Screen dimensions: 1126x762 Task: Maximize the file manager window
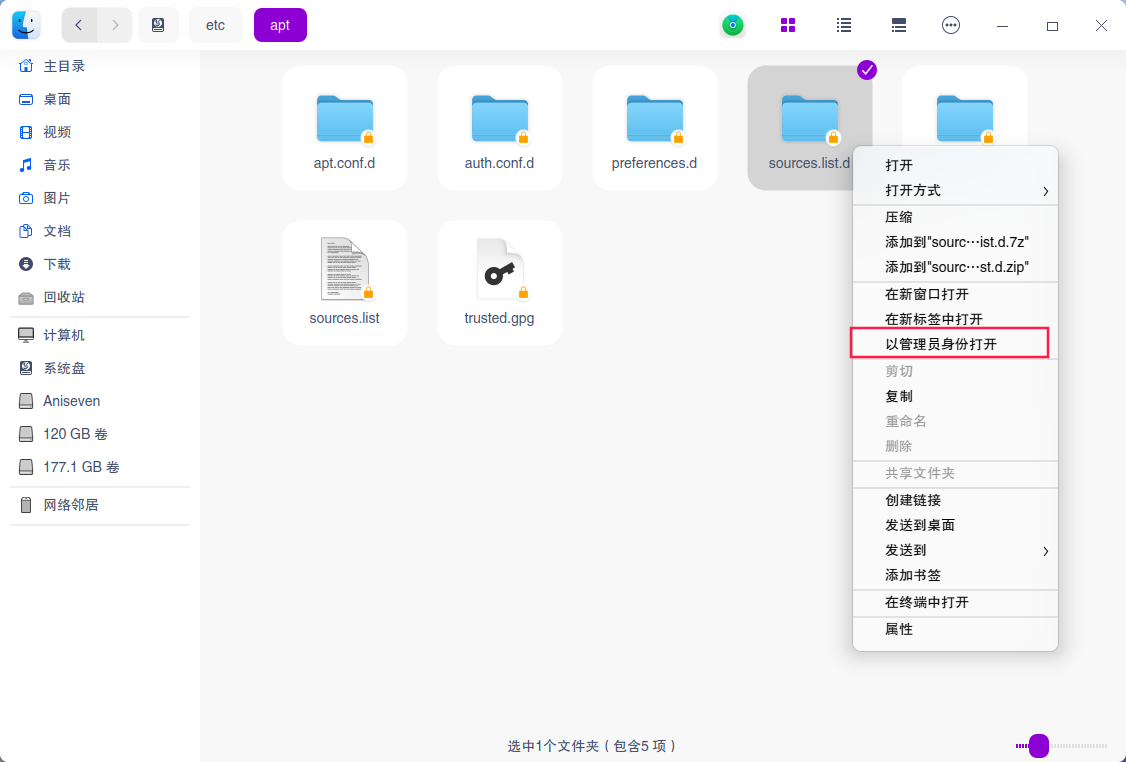tap(1052, 26)
